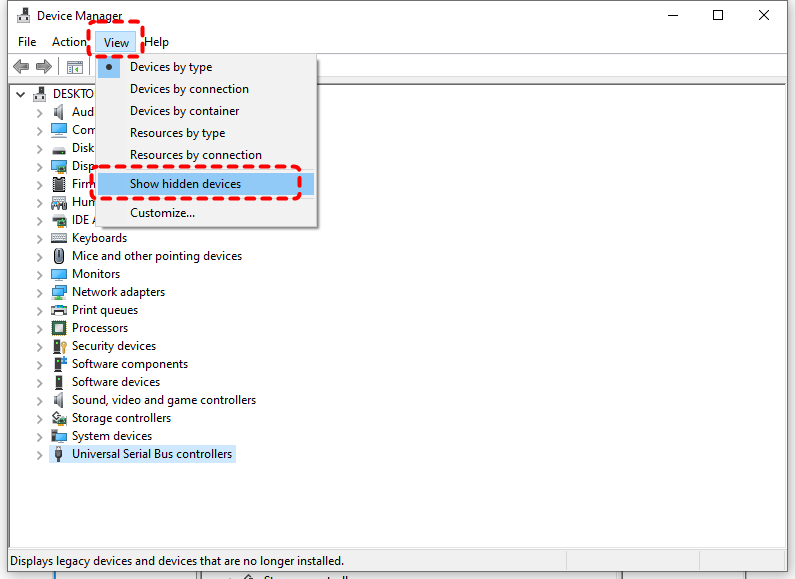Expand the Security devices category
This screenshot has width=795, height=579.
point(40,347)
